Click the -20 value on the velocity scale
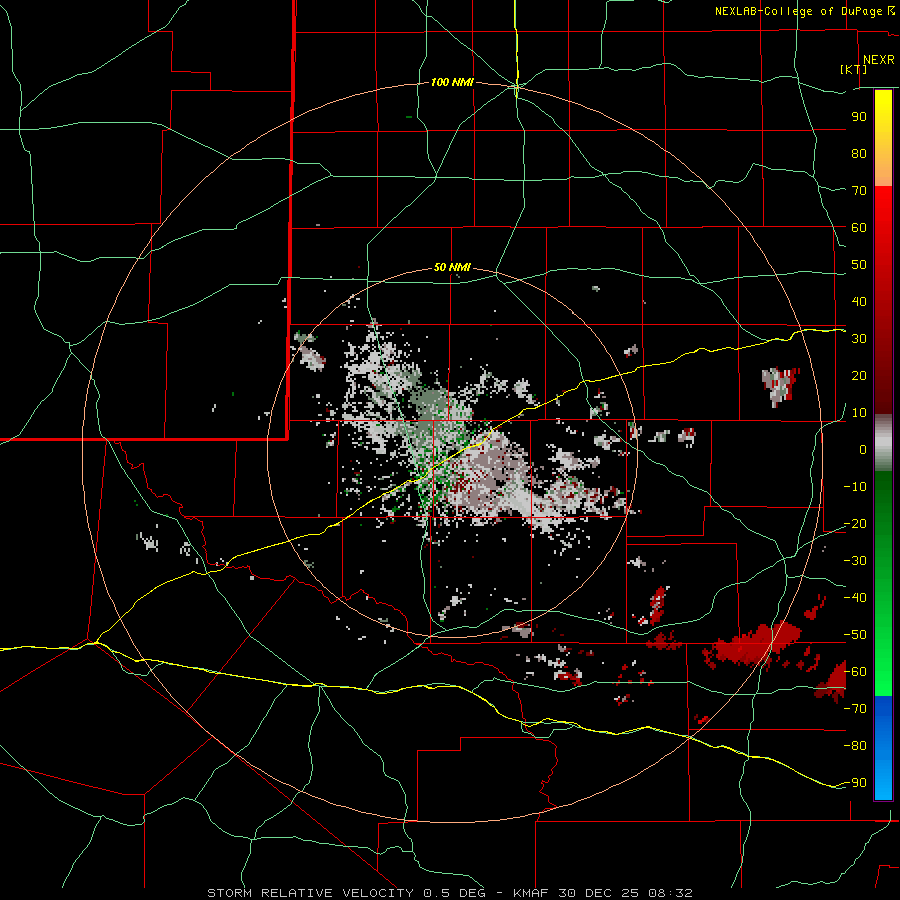This screenshot has width=900, height=900. 855,523
